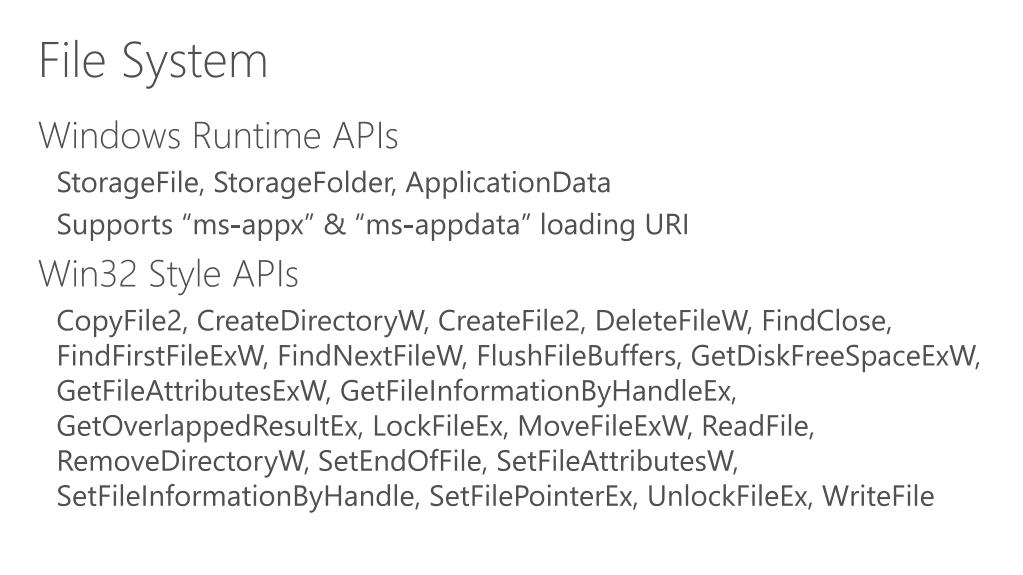Viewport: 1023px width, 575px height.
Task: Select the ApplicationData text
Action: pos(508,183)
